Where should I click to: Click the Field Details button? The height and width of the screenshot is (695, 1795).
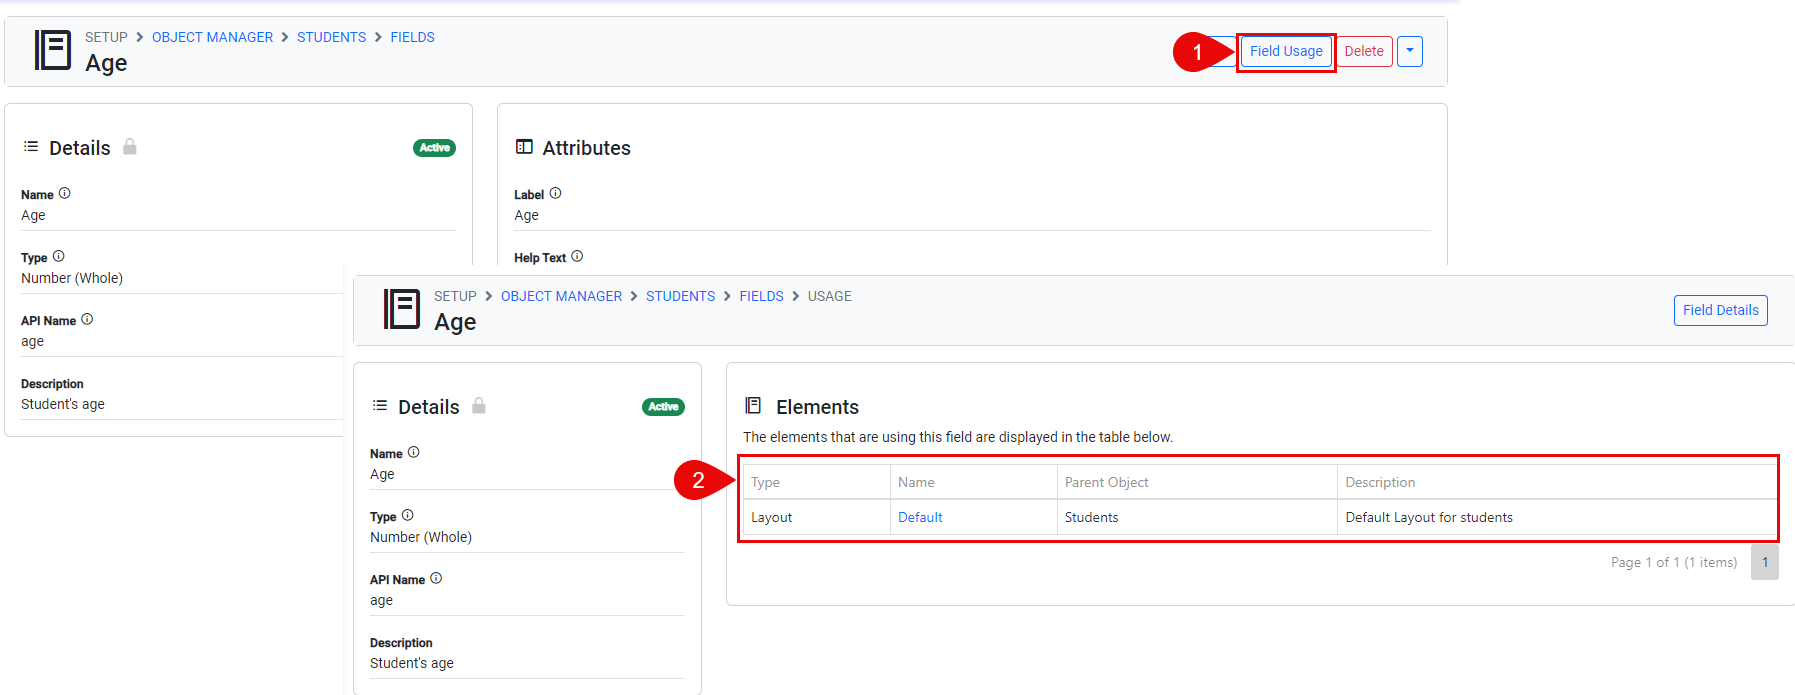coord(1720,310)
